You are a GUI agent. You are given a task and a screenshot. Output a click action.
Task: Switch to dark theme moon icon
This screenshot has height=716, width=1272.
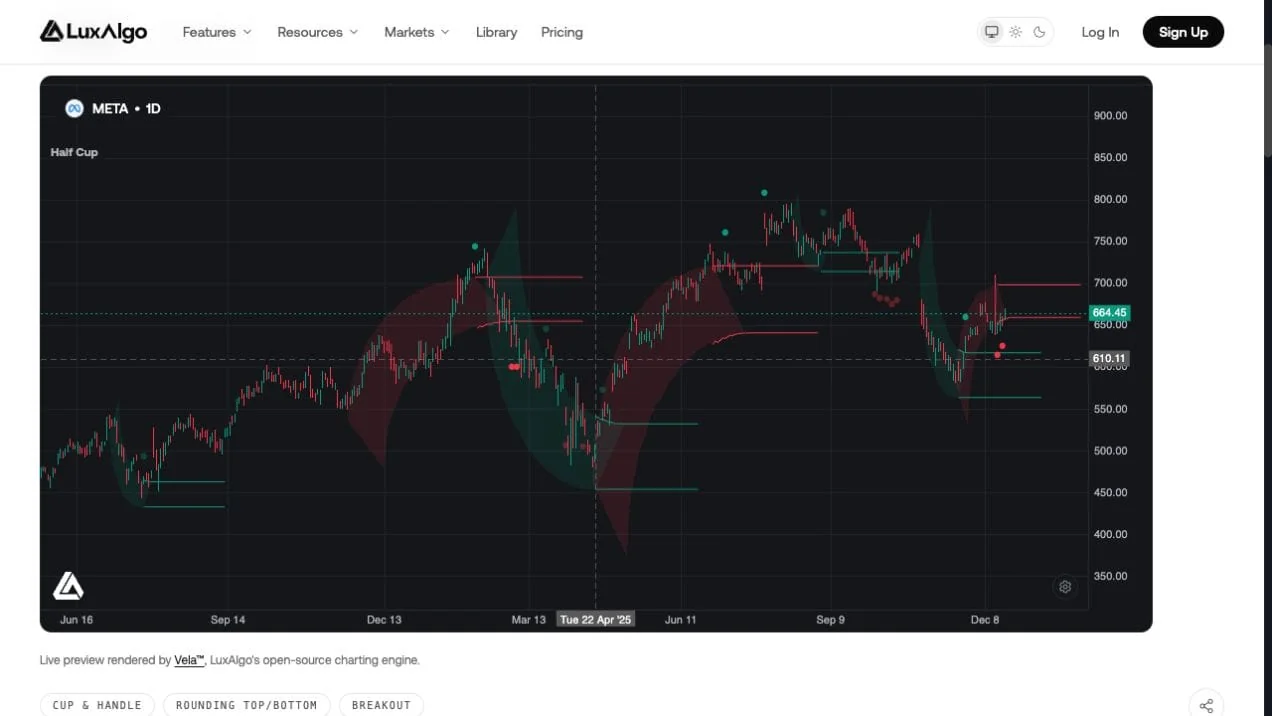coord(1040,32)
